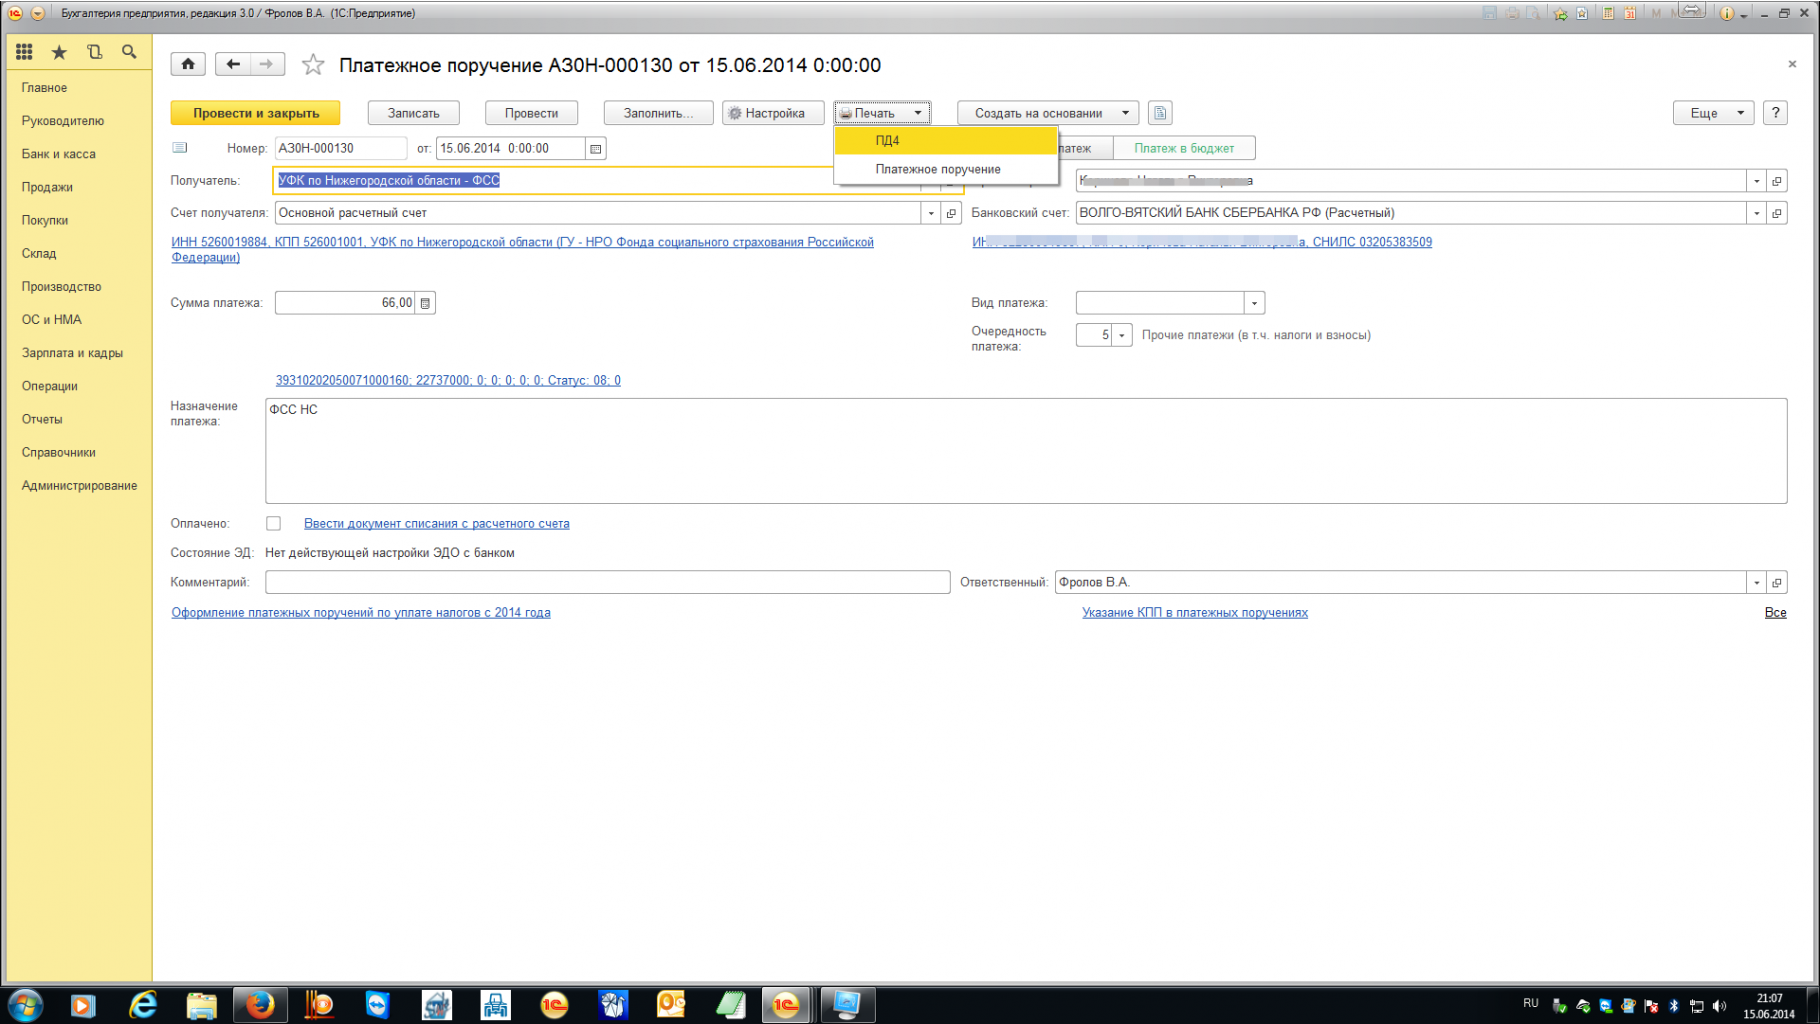
Task: Open help with the question mark button
Action: [1775, 113]
